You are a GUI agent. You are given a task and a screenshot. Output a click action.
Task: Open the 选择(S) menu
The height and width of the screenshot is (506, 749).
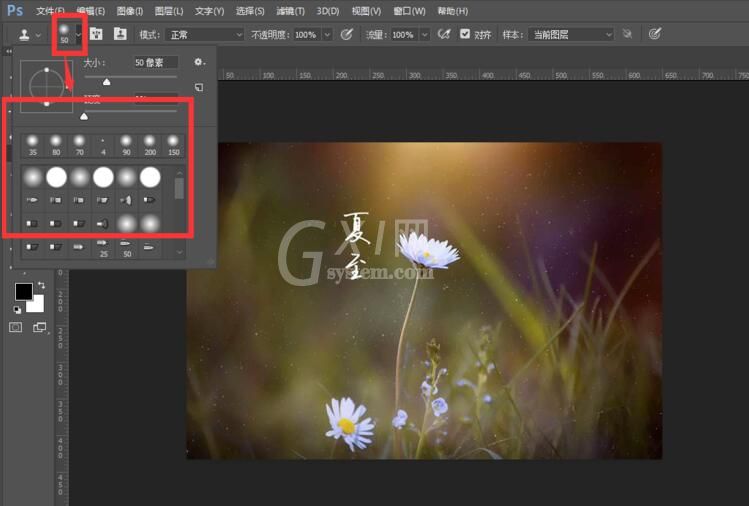coord(250,11)
